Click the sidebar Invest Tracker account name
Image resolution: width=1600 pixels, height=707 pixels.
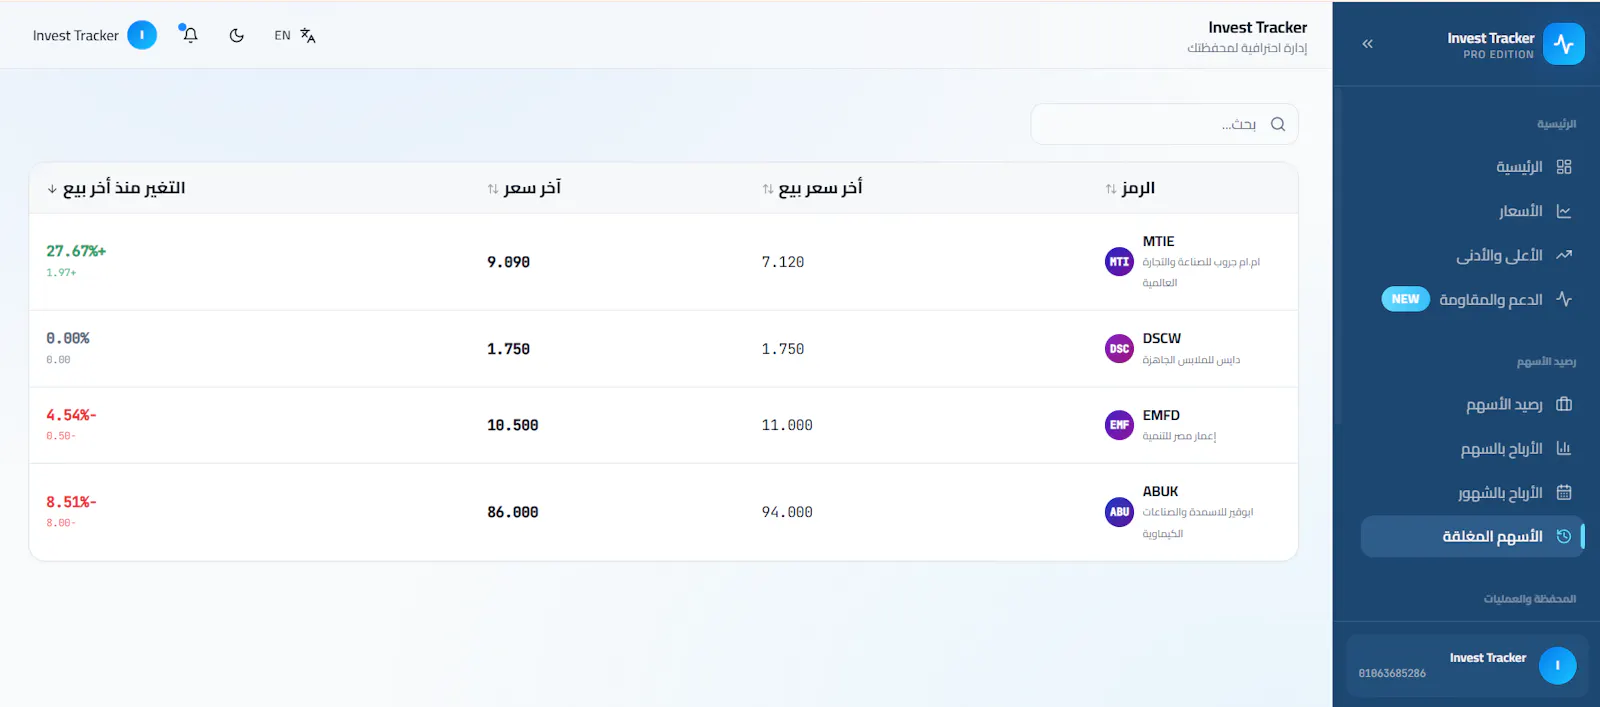1487,658
